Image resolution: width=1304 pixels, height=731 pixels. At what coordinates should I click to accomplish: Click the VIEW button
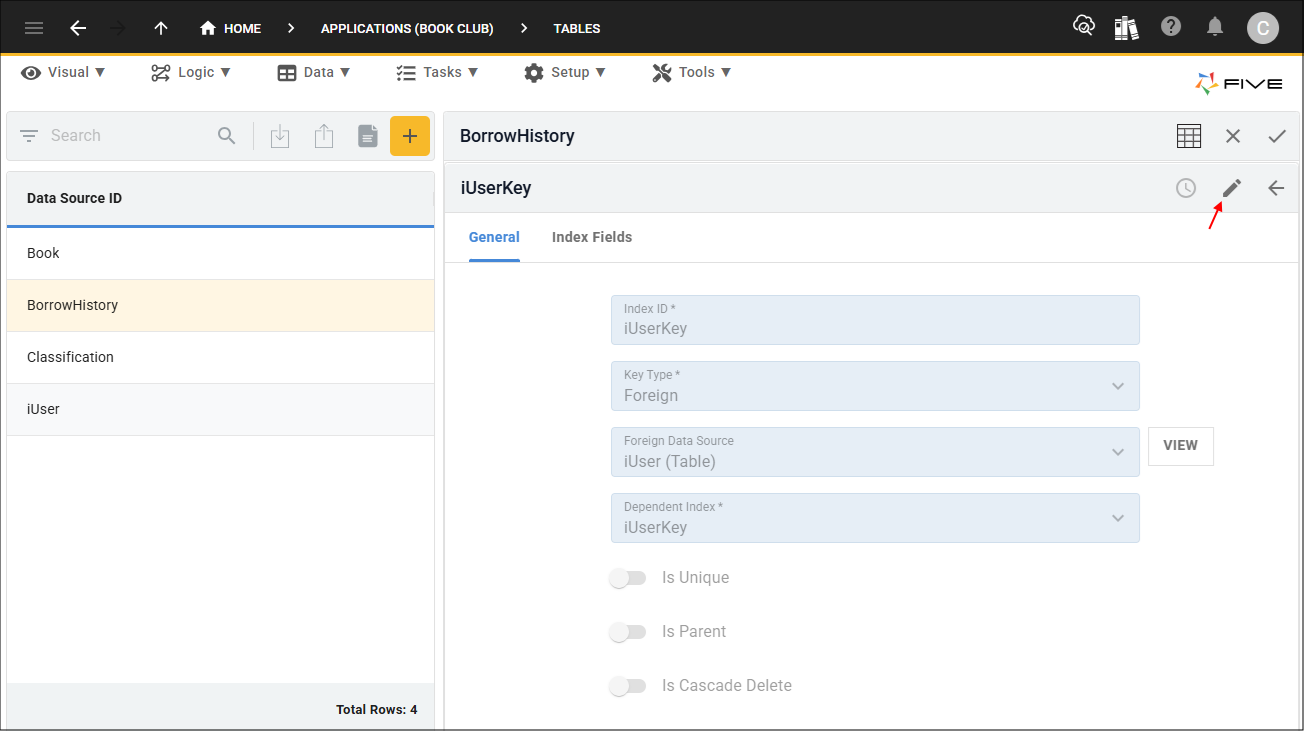pos(1181,446)
